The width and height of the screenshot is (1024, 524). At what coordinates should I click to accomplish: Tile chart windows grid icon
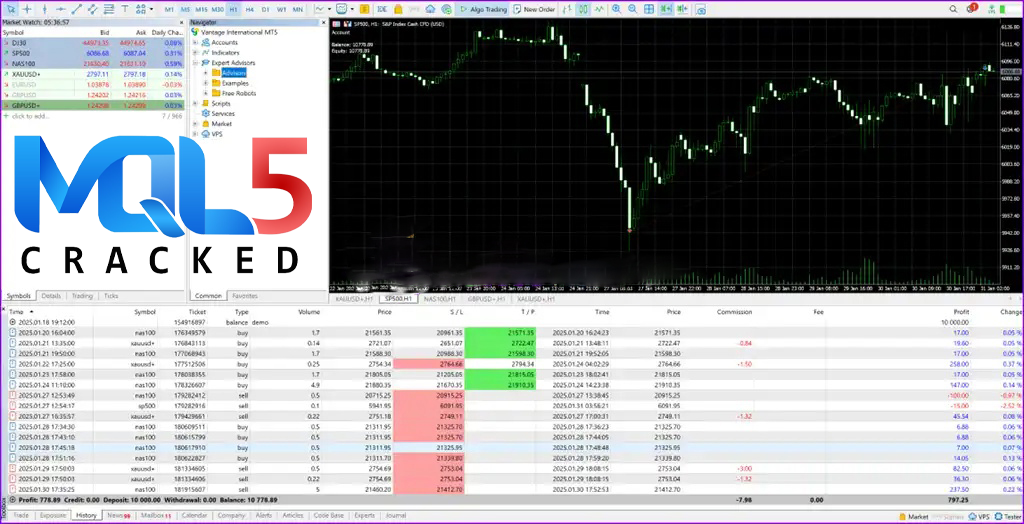[x=648, y=9]
